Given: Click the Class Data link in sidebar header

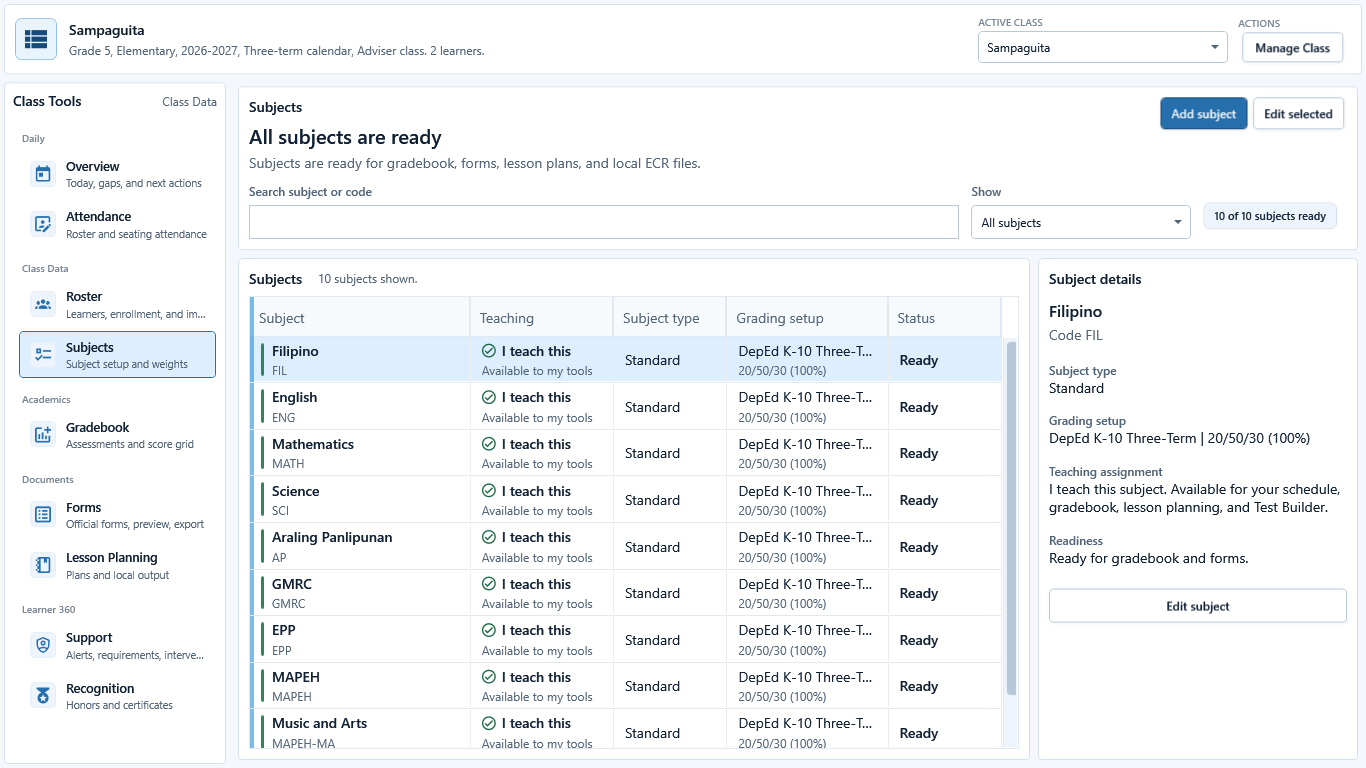Looking at the screenshot, I should pos(189,102).
